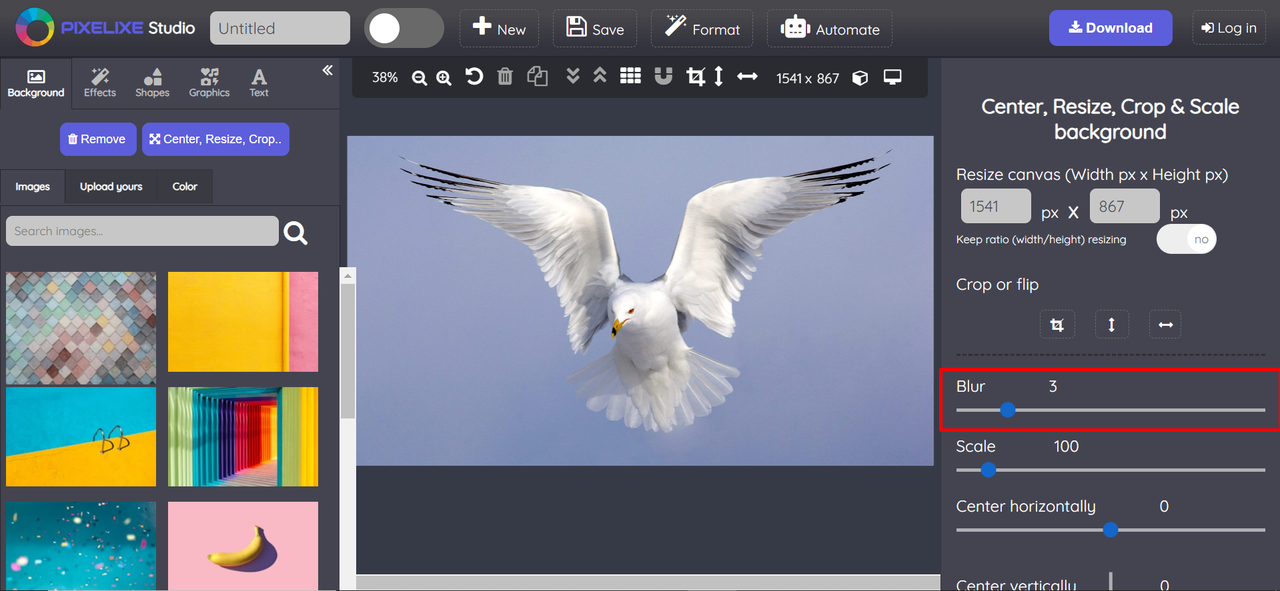Remove the background image
Screen dimensions: 1280x591
point(97,139)
